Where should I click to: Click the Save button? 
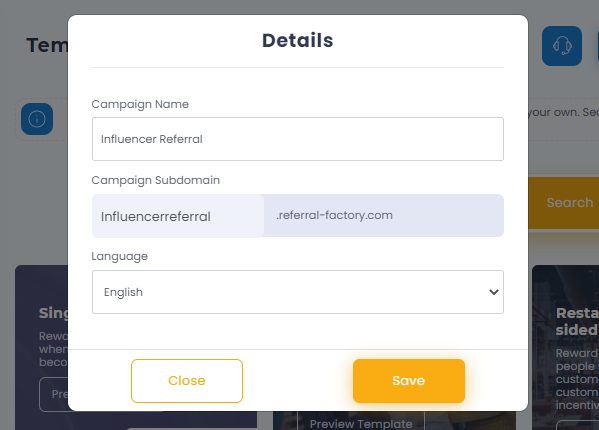pyautogui.click(x=409, y=381)
